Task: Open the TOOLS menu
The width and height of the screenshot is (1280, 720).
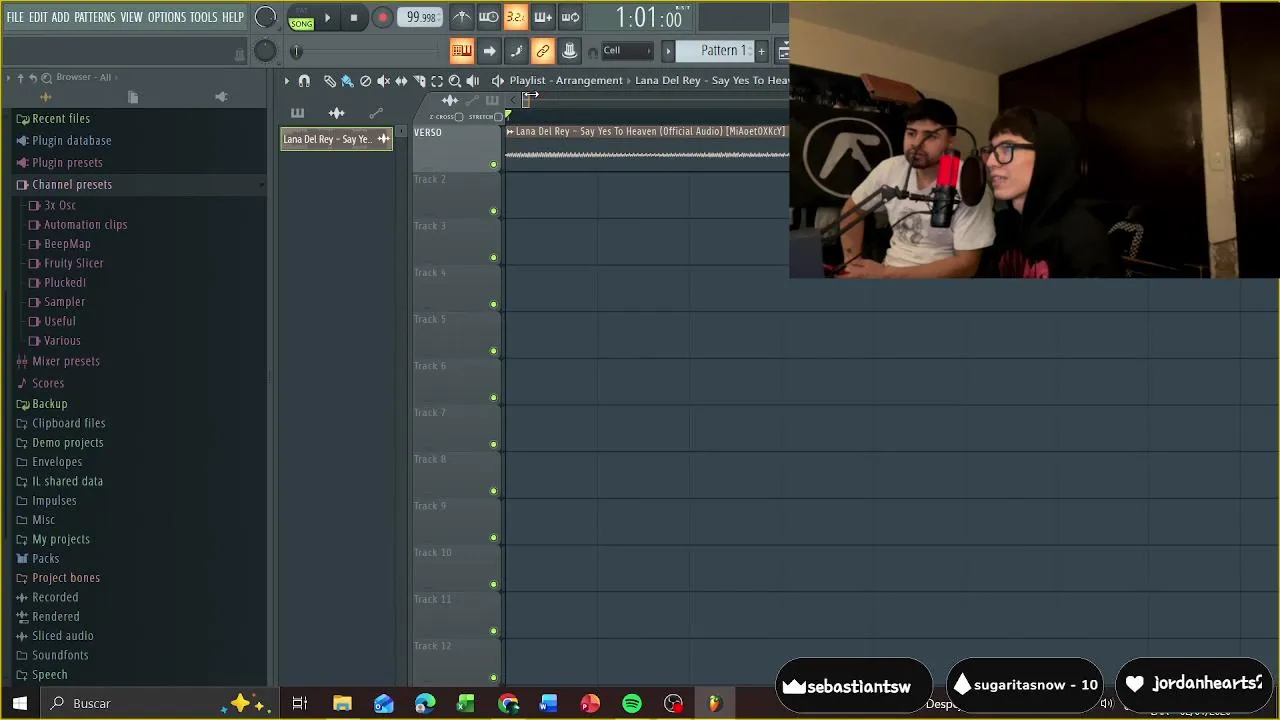Action: click(x=204, y=18)
